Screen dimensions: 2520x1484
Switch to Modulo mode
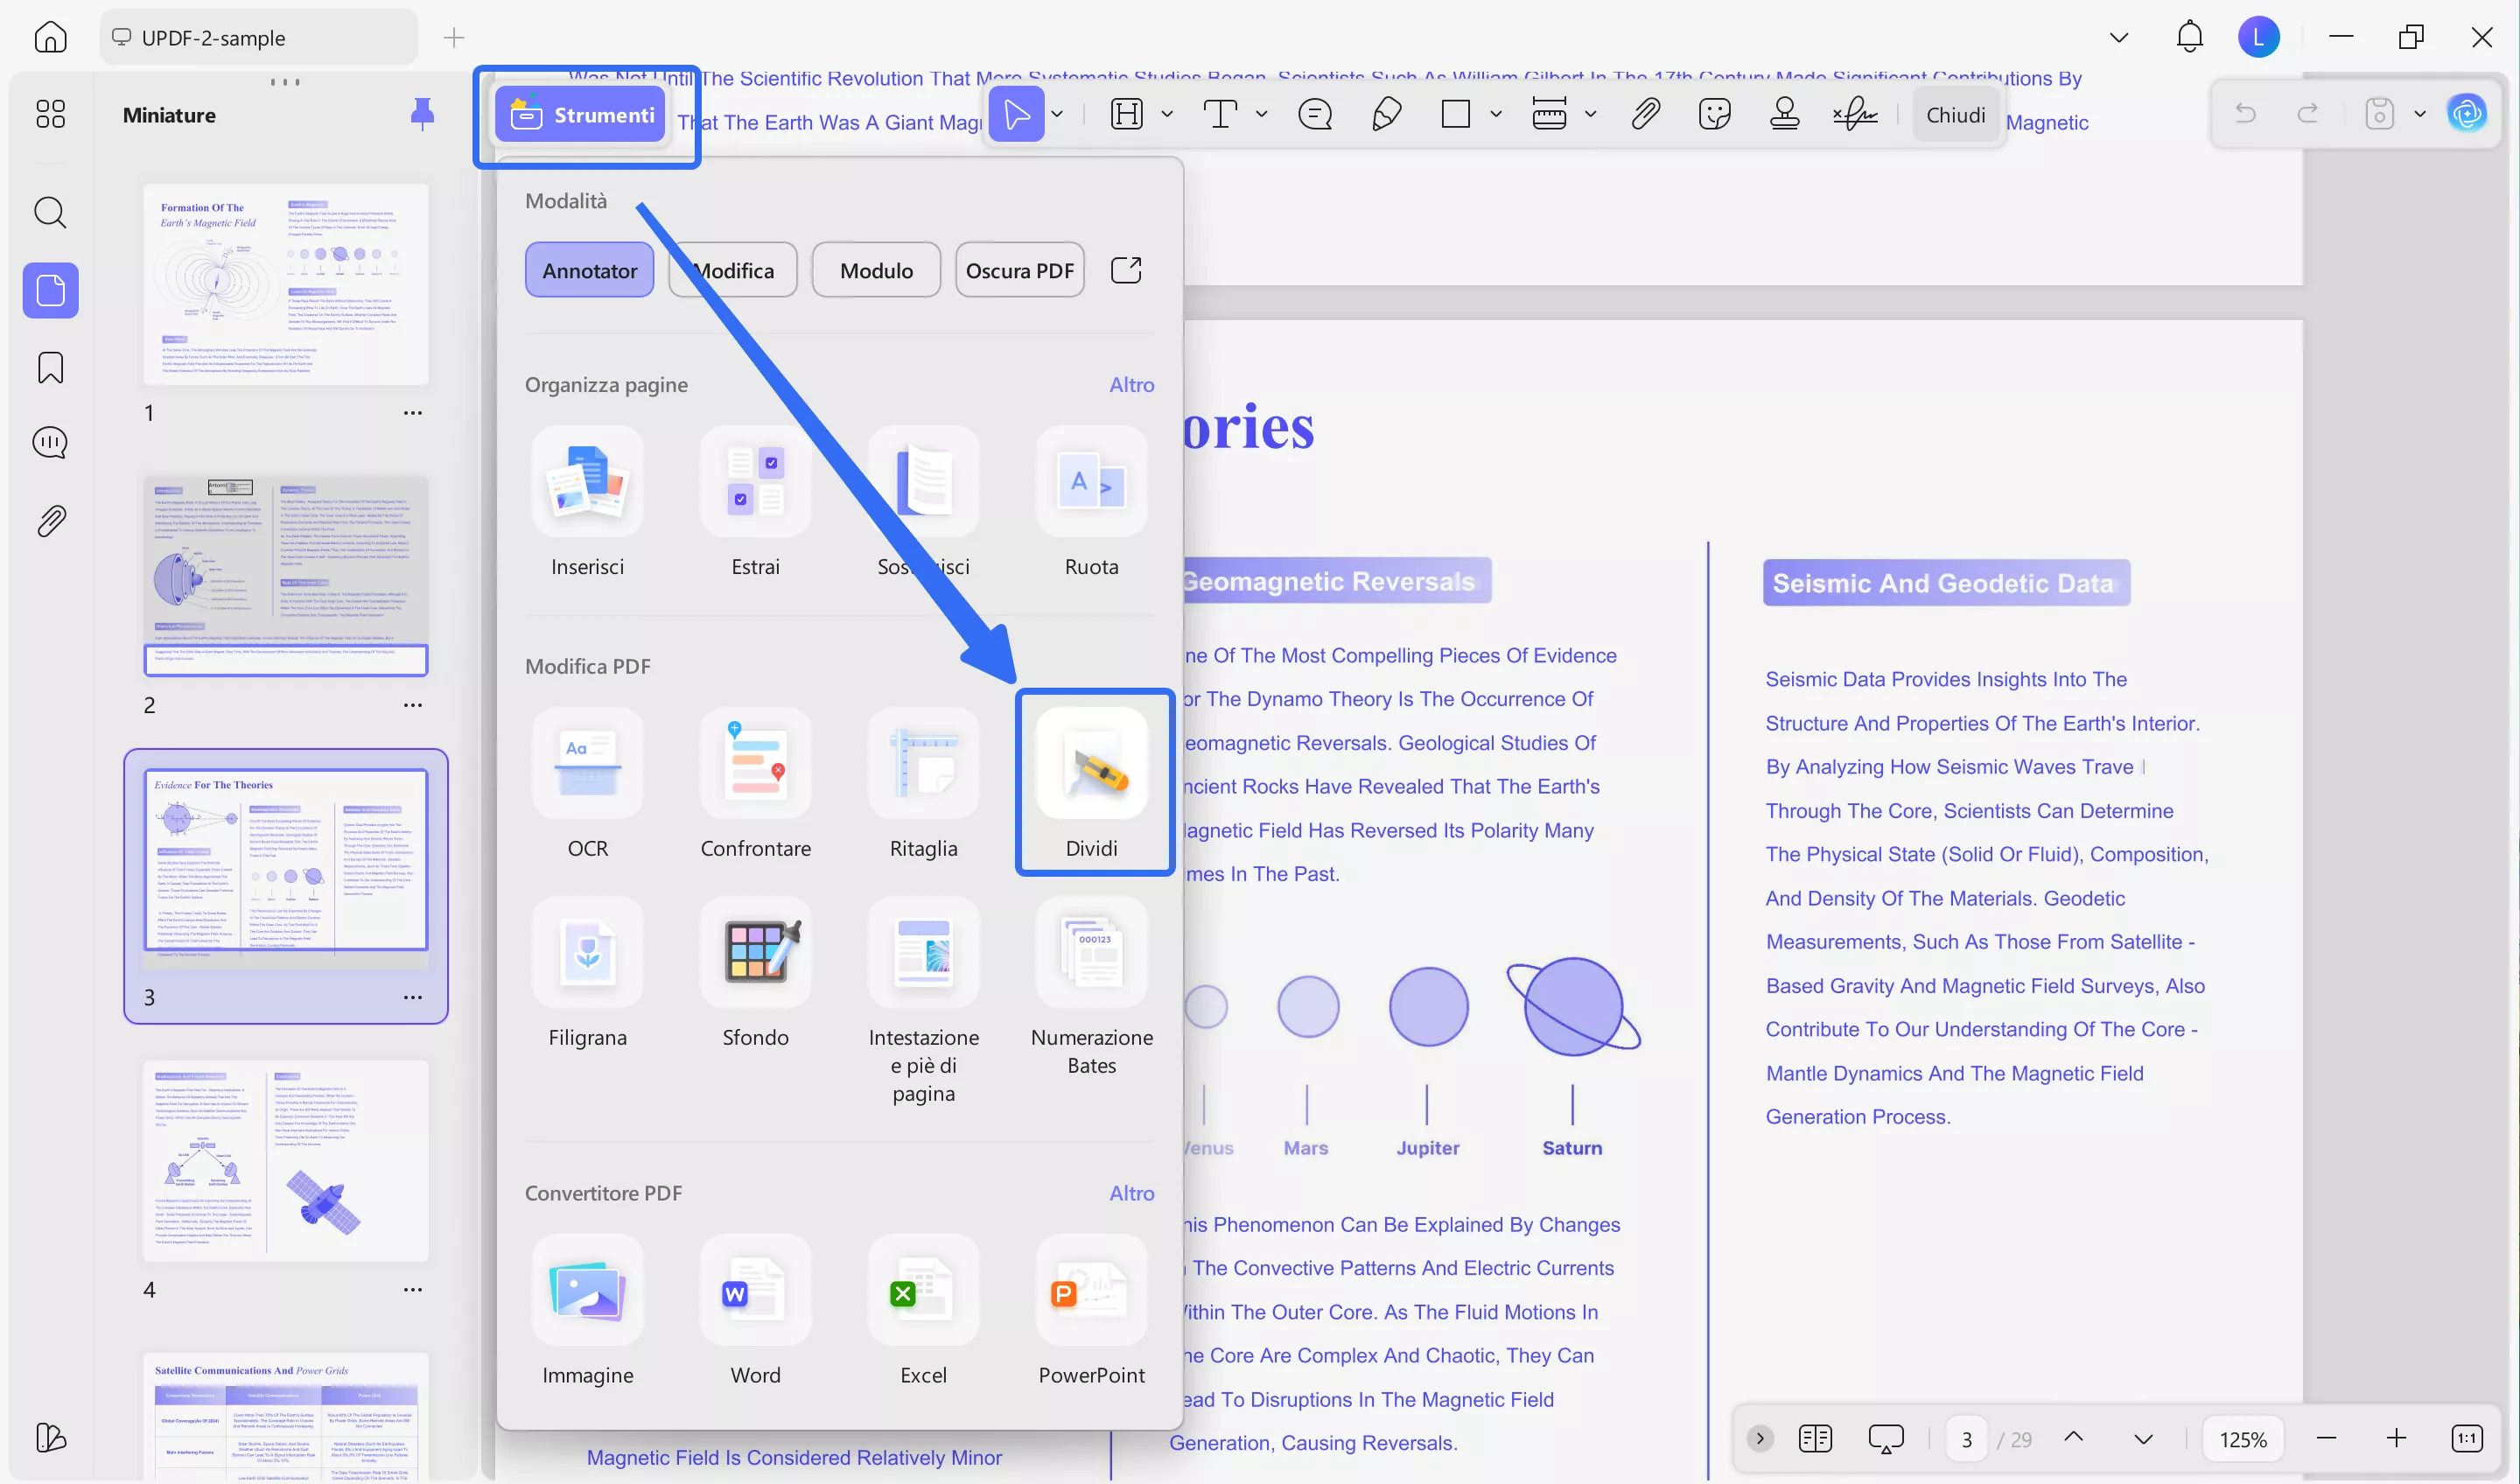pyautogui.click(x=875, y=270)
